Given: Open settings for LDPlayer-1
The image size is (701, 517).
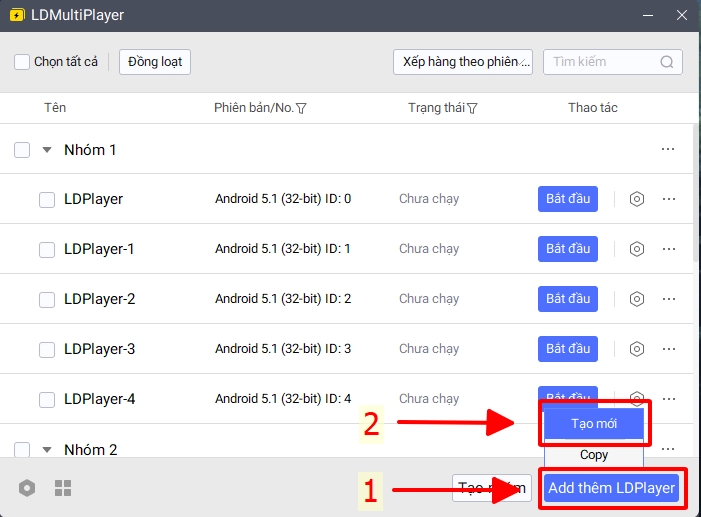Looking at the screenshot, I should tap(637, 249).
